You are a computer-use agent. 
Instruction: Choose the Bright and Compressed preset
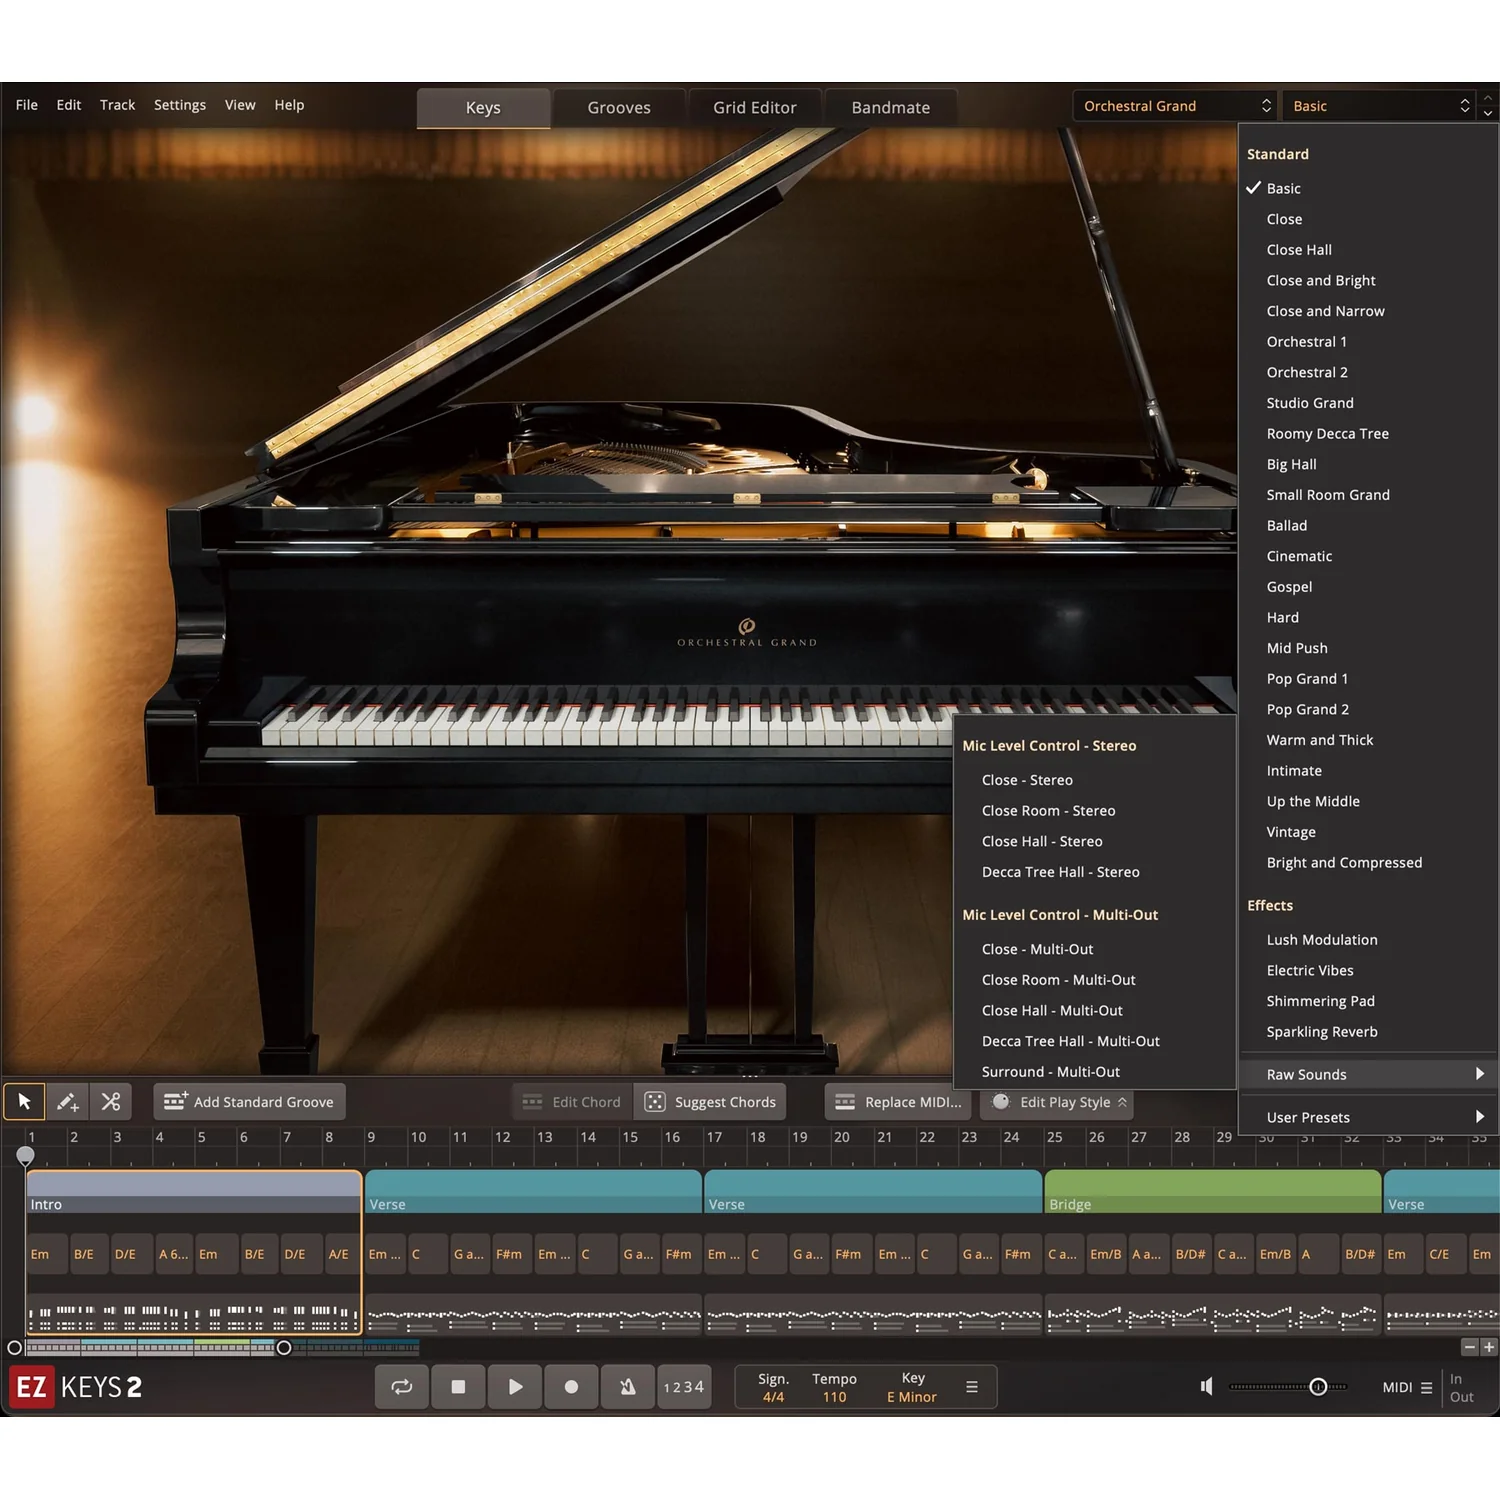[x=1368, y=863]
